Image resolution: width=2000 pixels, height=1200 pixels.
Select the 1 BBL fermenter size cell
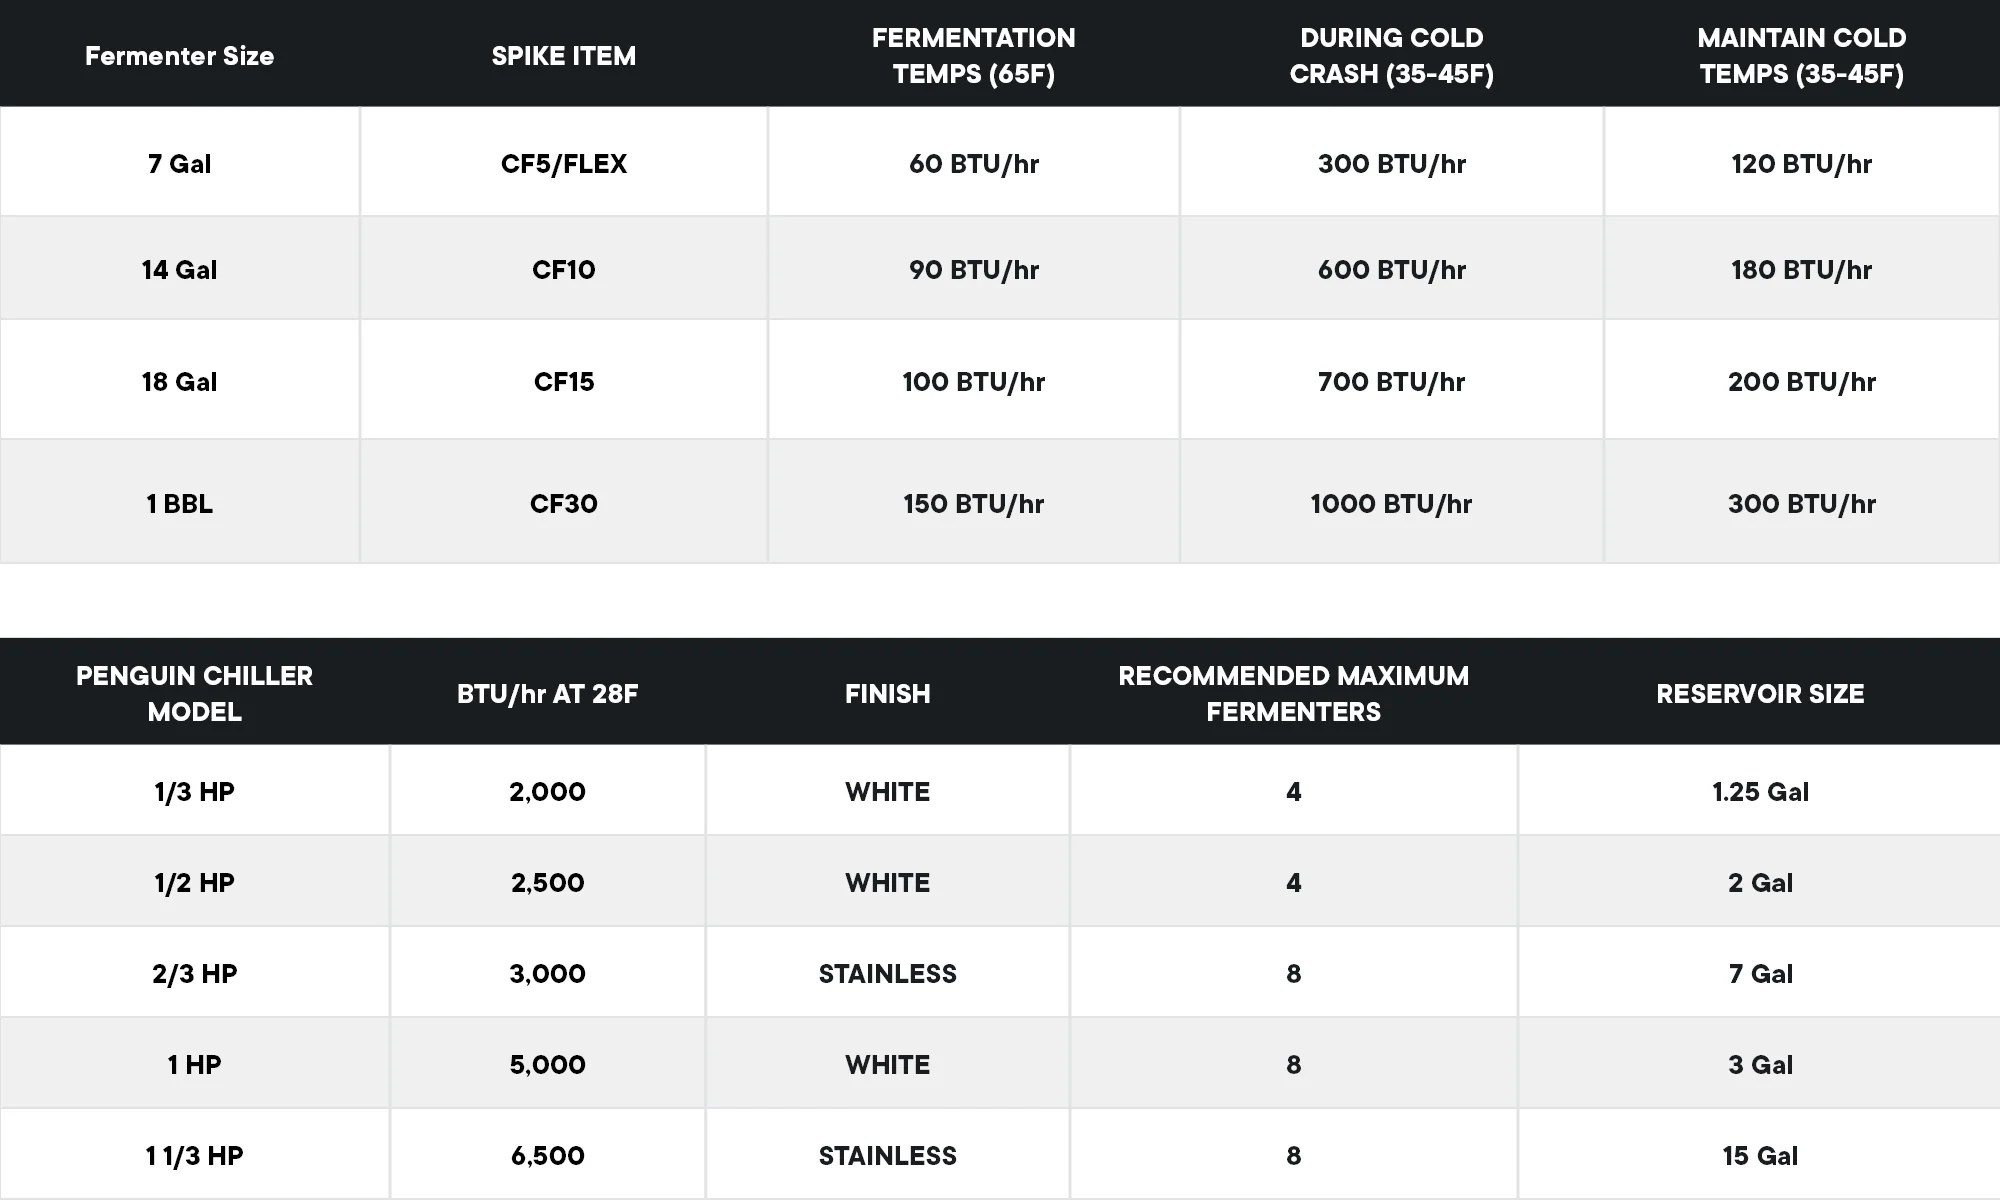click(x=179, y=504)
